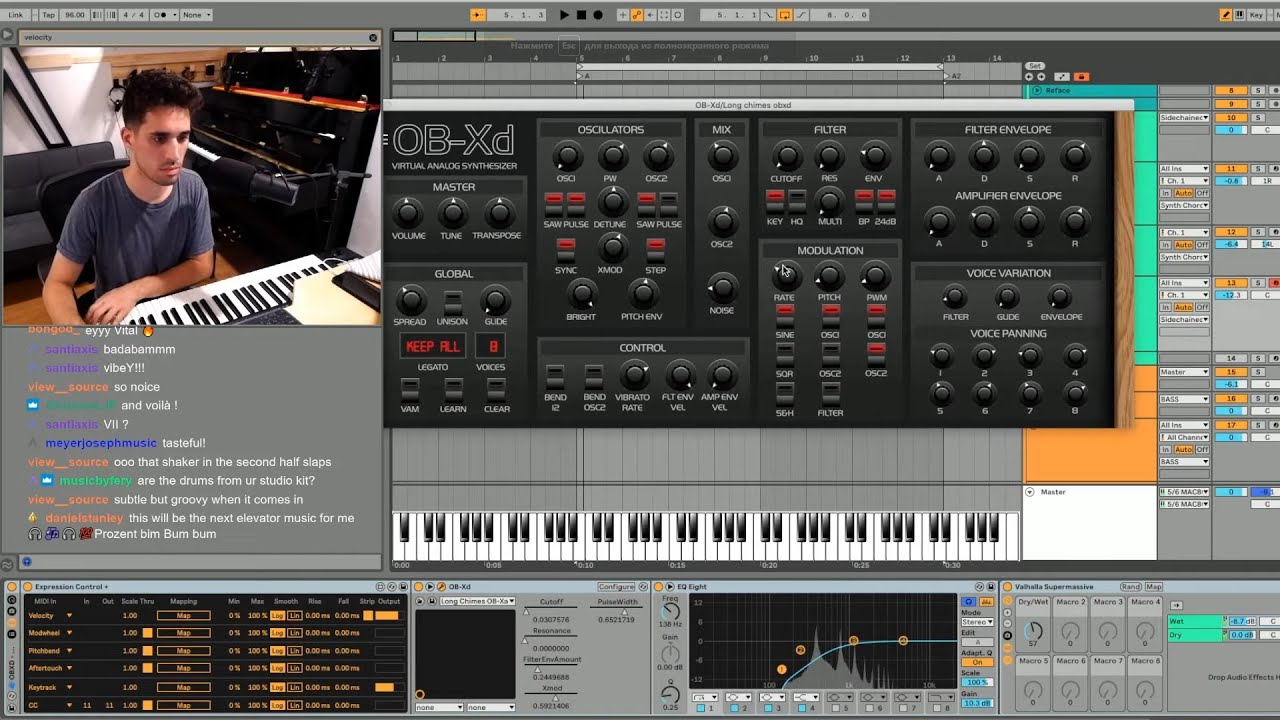Toggle the Key map mode button

coord(1256,15)
